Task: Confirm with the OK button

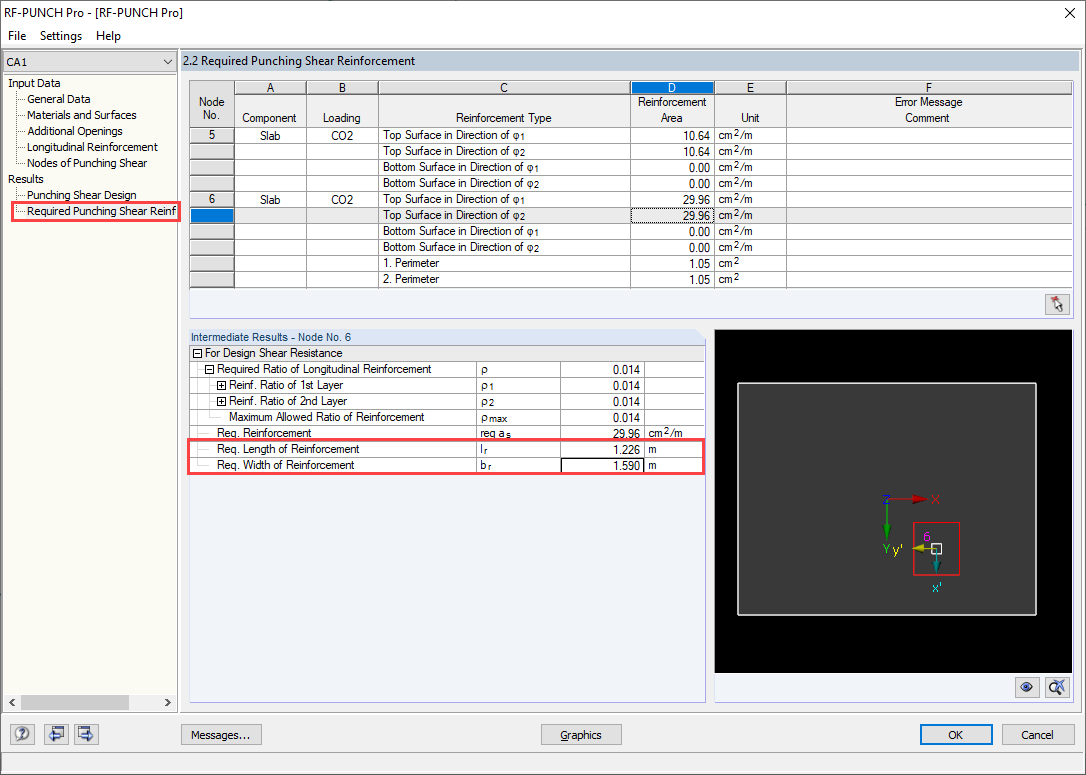Action: tap(956, 735)
